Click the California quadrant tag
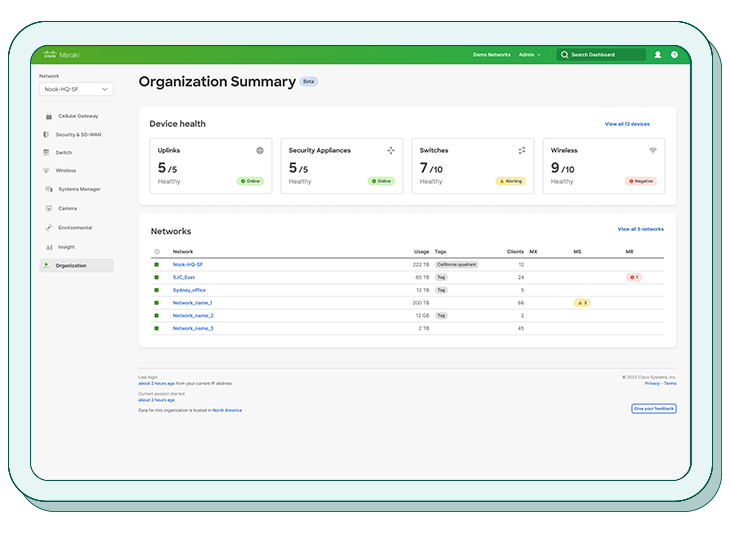The height and width of the screenshot is (536, 730). (456, 265)
